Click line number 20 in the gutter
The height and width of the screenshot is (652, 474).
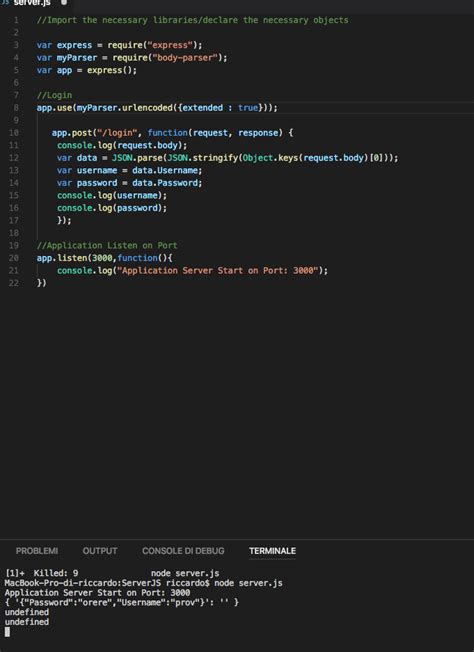(14, 258)
